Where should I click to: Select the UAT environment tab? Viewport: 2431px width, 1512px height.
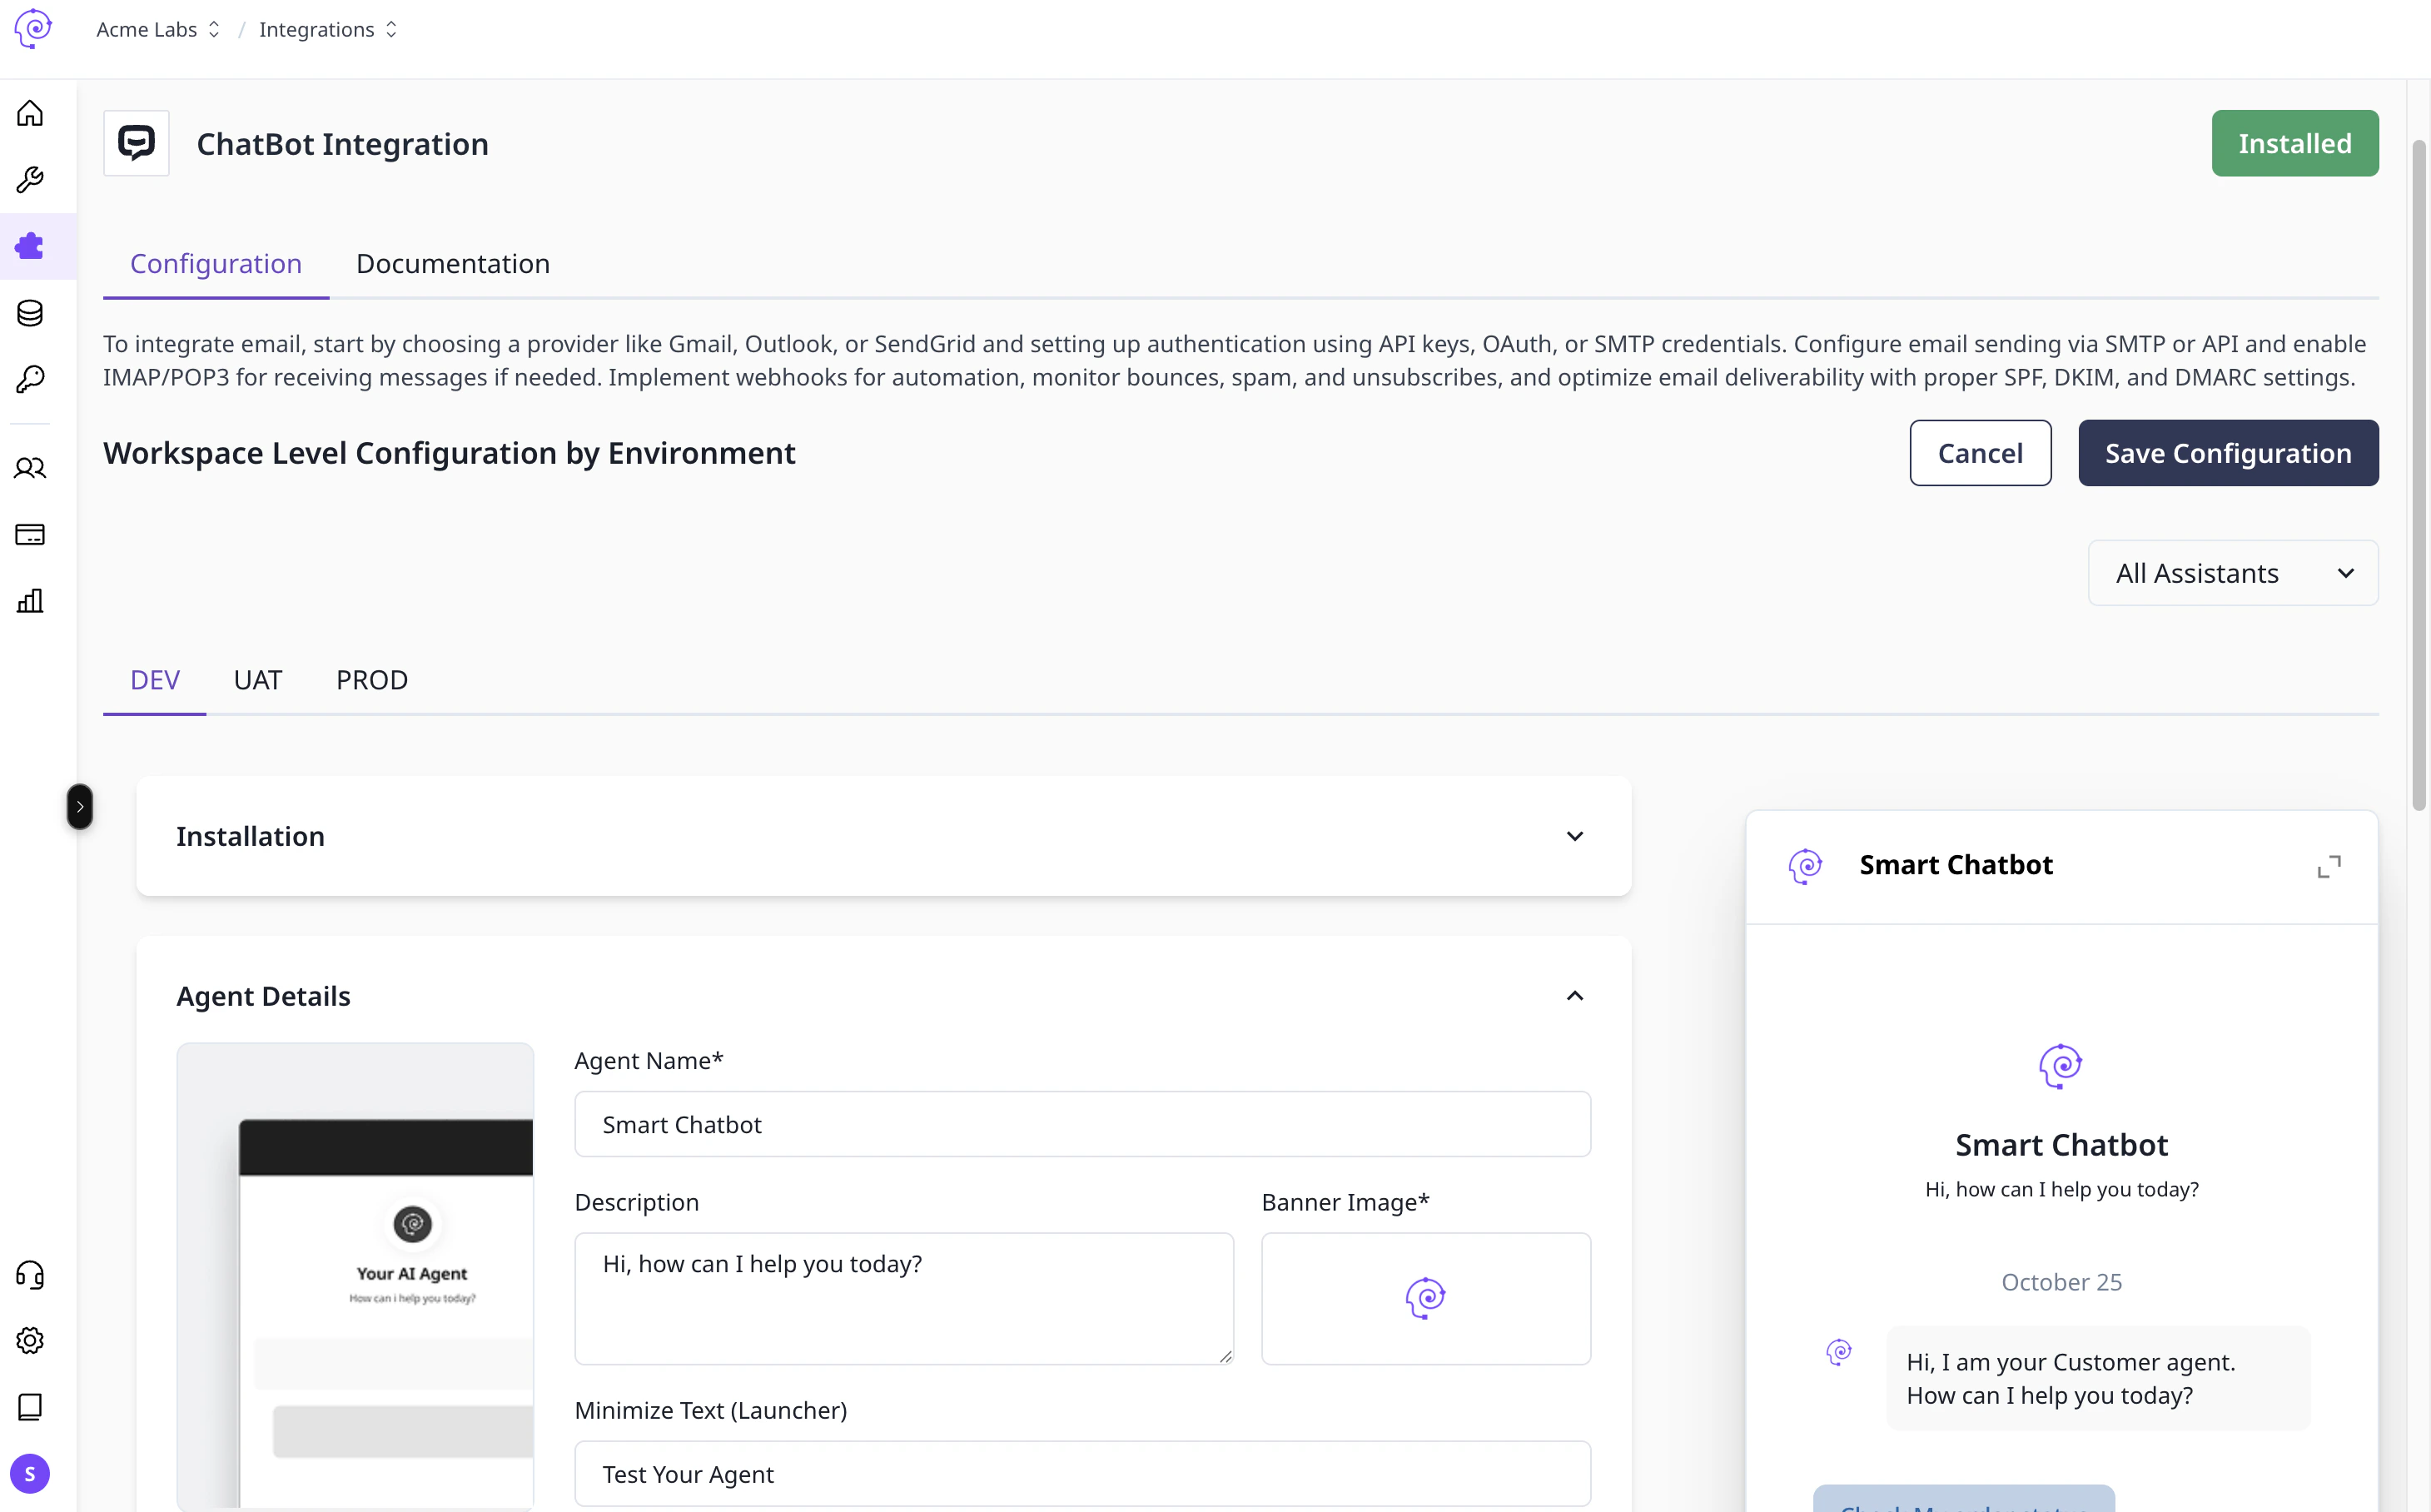click(258, 680)
